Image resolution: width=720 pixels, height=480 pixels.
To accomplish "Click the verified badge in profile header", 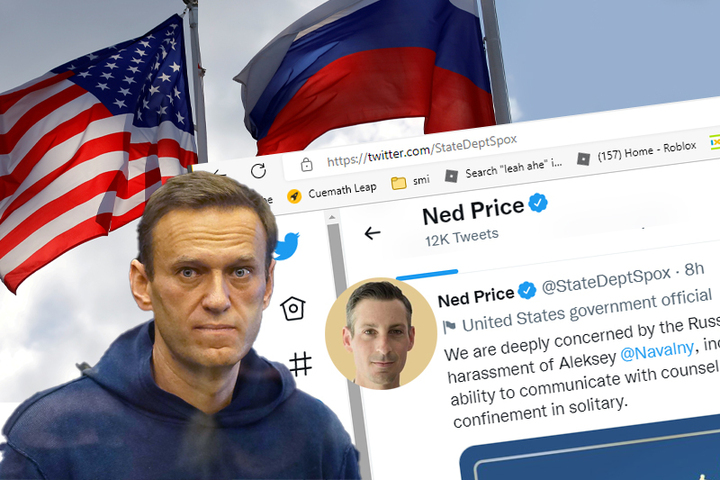I will [x=538, y=203].
